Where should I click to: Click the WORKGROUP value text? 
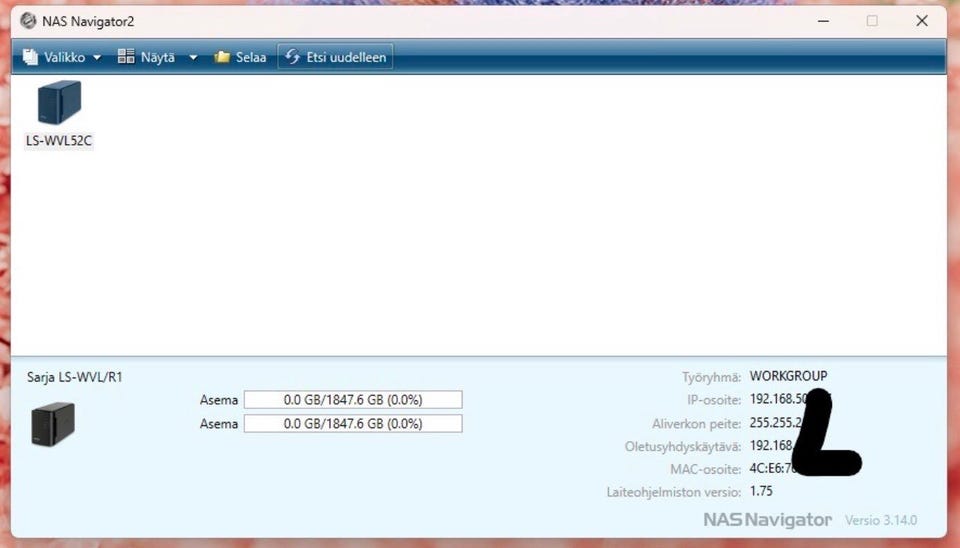point(788,376)
